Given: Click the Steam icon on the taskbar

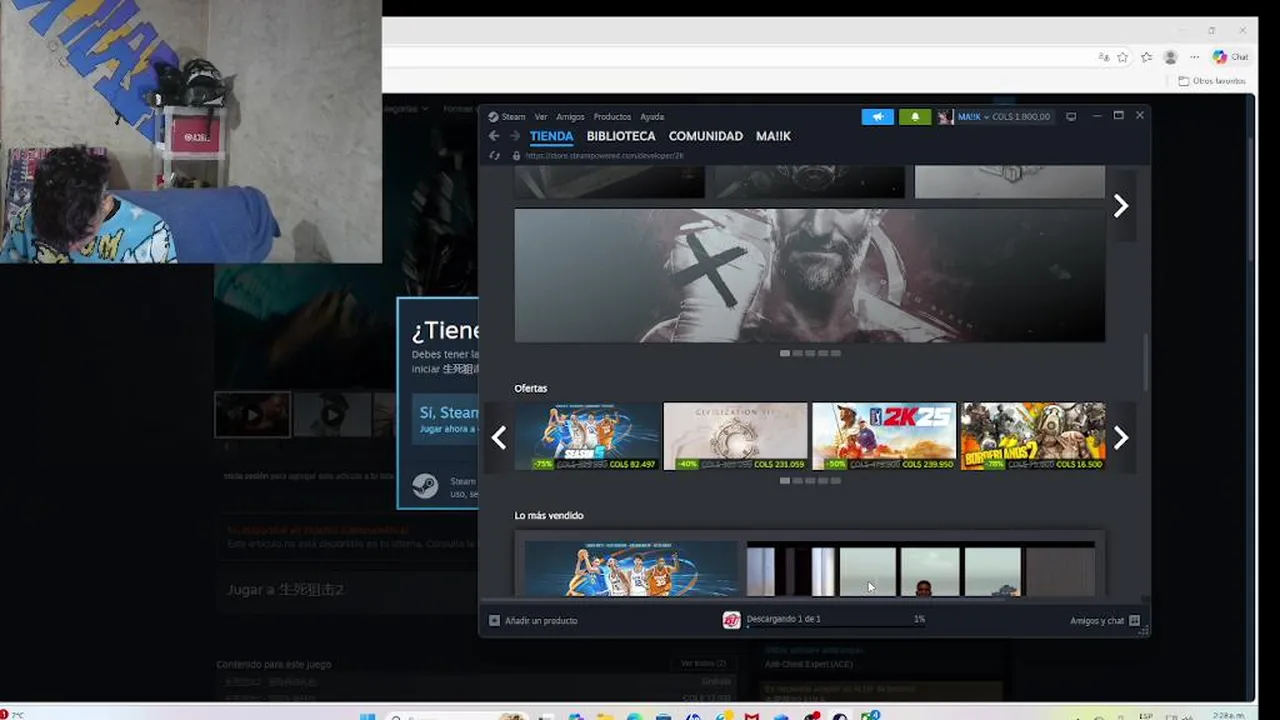Looking at the screenshot, I should (x=839, y=716).
